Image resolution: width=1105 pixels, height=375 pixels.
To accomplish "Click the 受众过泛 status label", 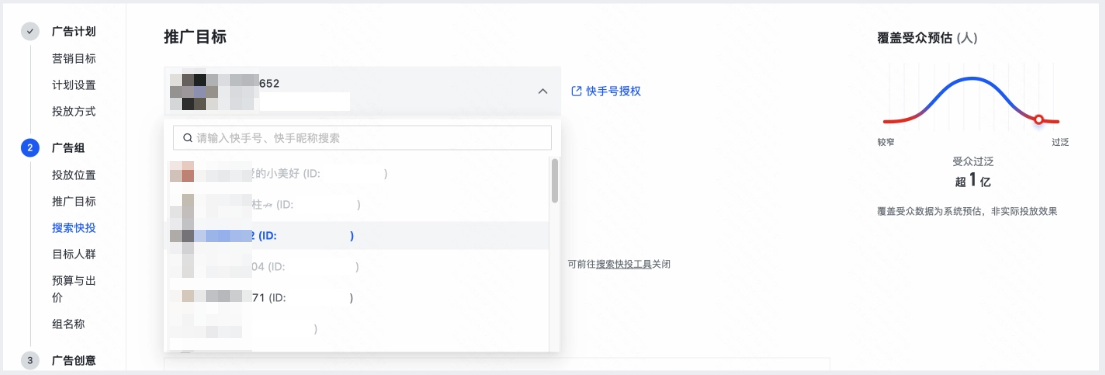I will [x=973, y=161].
